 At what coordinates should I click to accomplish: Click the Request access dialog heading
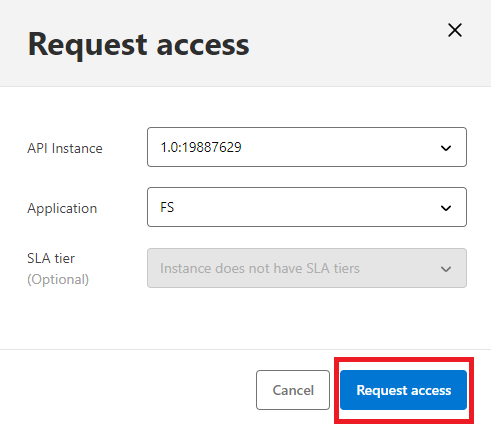click(138, 45)
